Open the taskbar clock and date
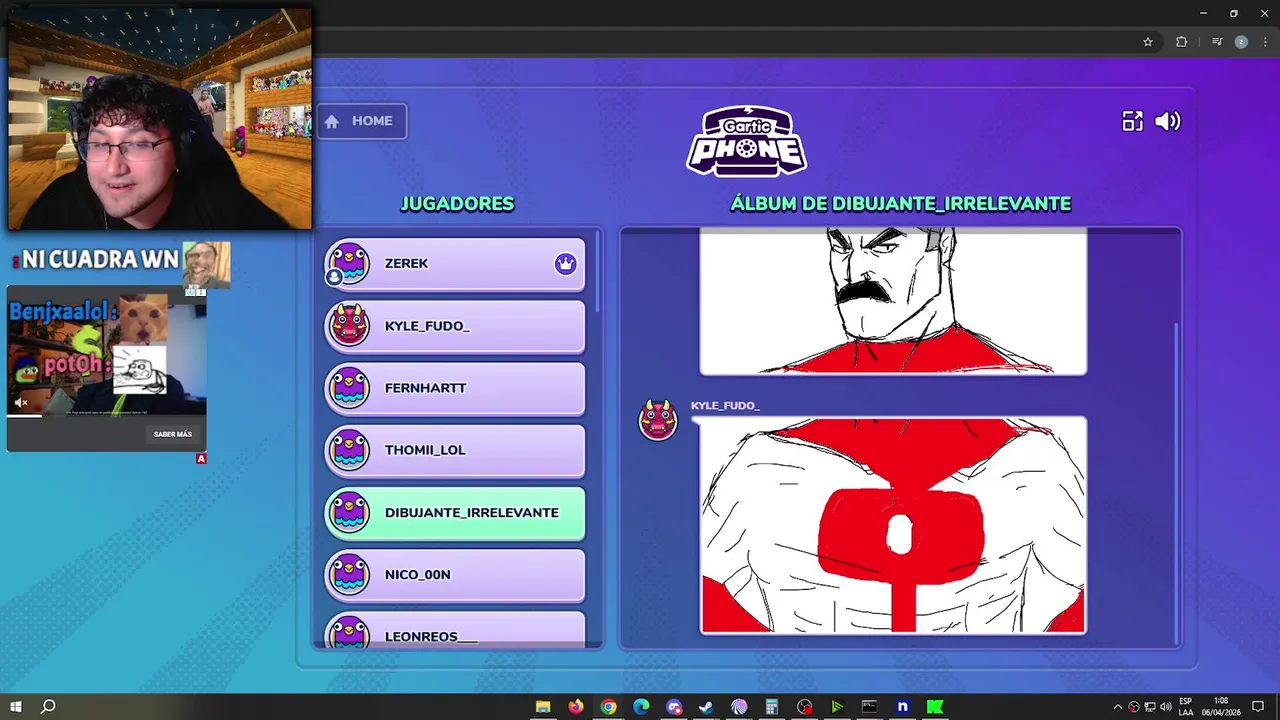 click(1221, 707)
